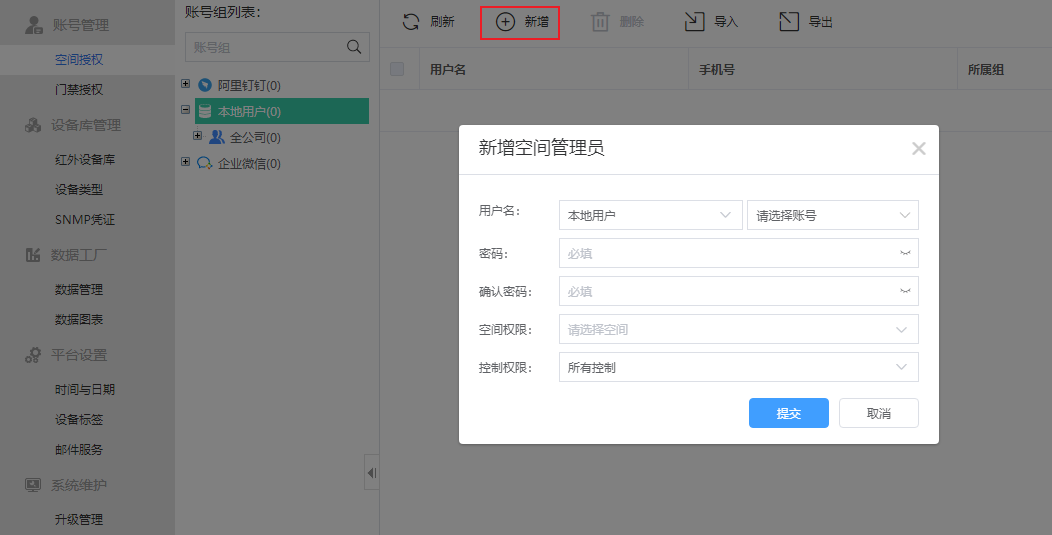Open 空间授权 in sidebar
This screenshot has height=535, width=1052.
coord(79,60)
